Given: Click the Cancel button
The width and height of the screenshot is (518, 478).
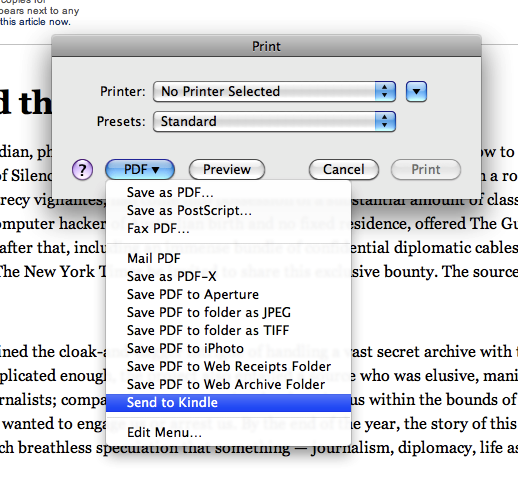Looking at the screenshot, I should point(344,169).
